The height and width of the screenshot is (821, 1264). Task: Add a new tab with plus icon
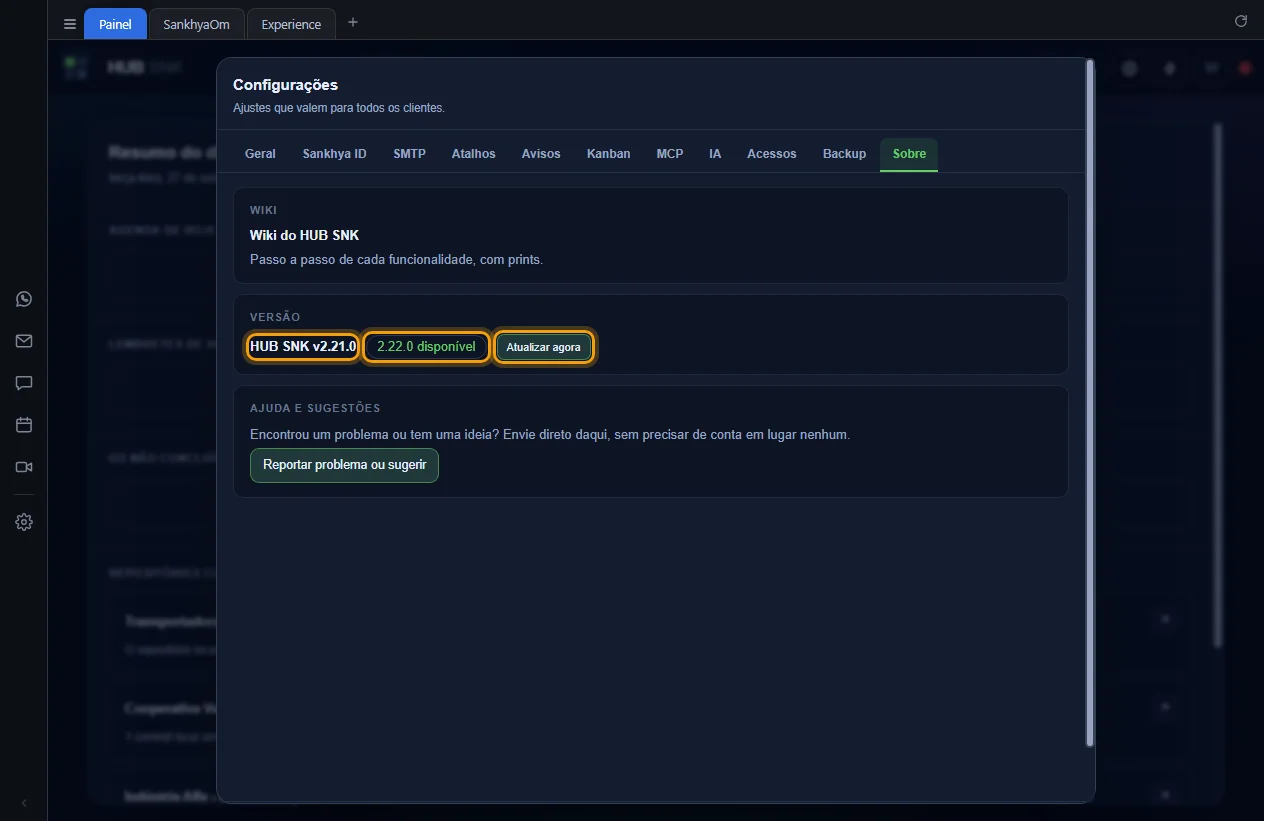352,22
